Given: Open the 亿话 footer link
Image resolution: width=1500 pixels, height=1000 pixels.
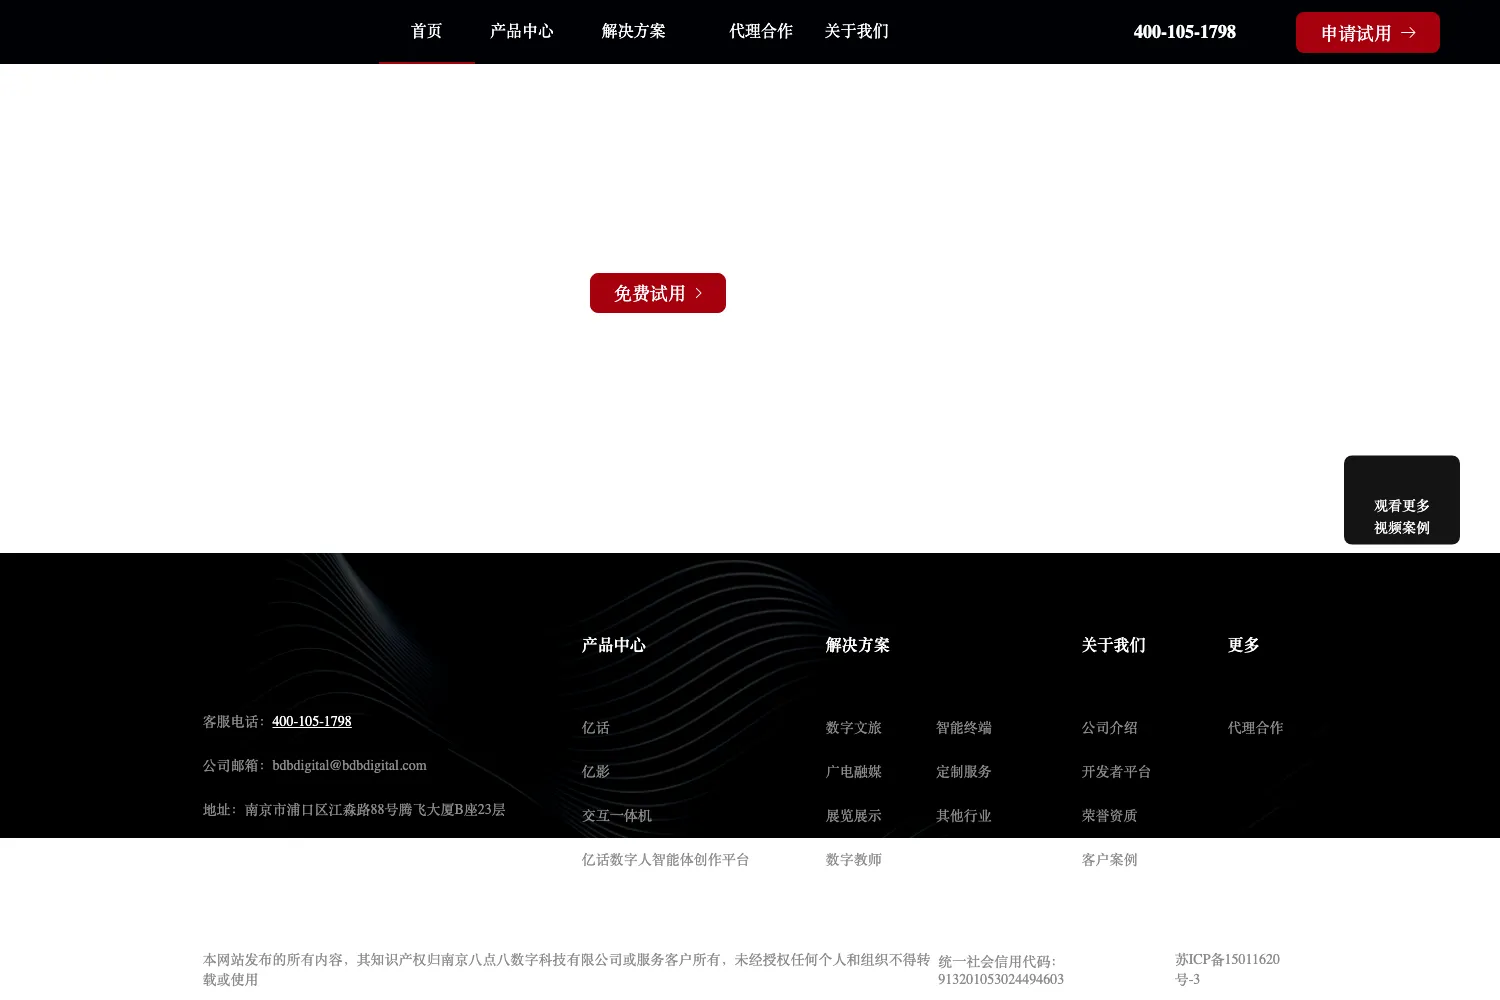Looking at the screenshot, I should pos(596,728).
